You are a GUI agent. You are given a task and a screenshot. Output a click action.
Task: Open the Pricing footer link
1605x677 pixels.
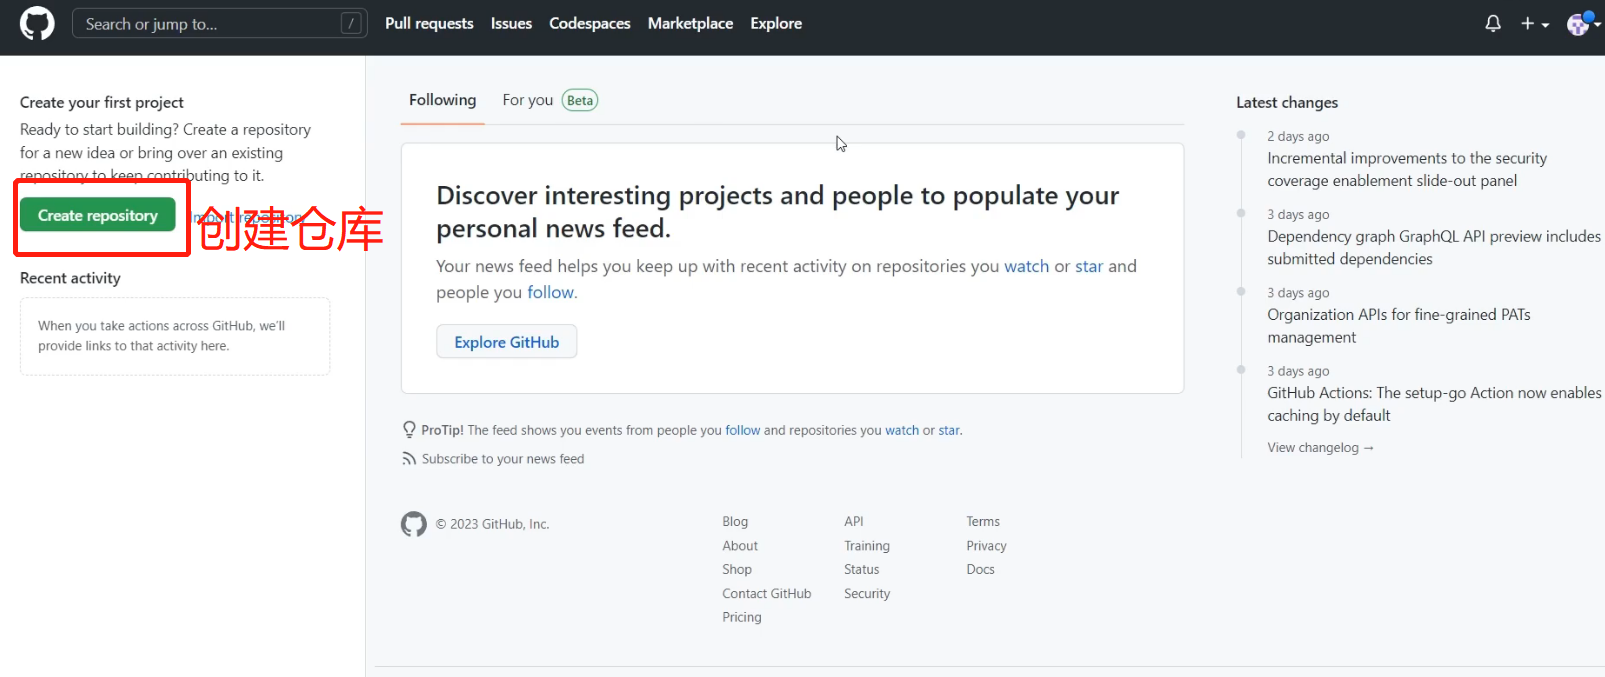[742, 617]
